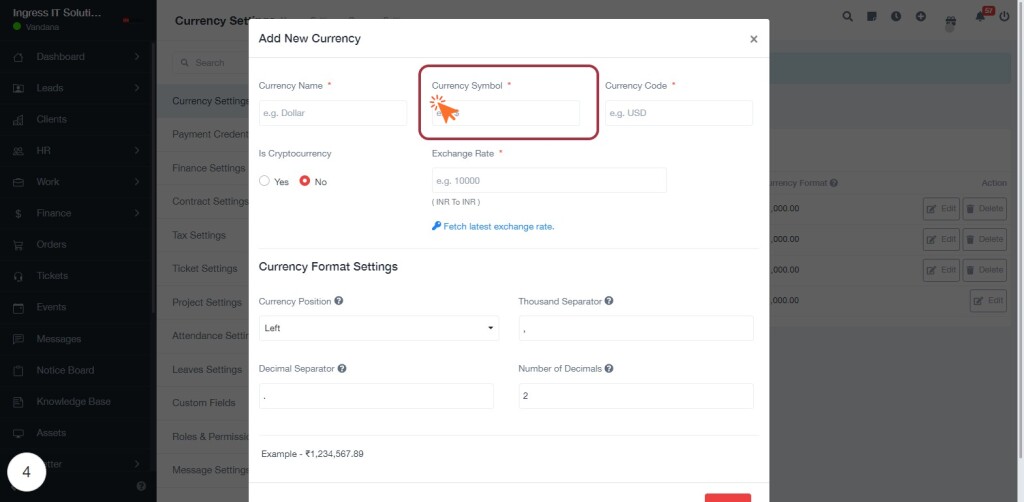Open Message Settings menu item
Image resolution: width=1024 pixels, height=502 pixels.
pos(210,469)
